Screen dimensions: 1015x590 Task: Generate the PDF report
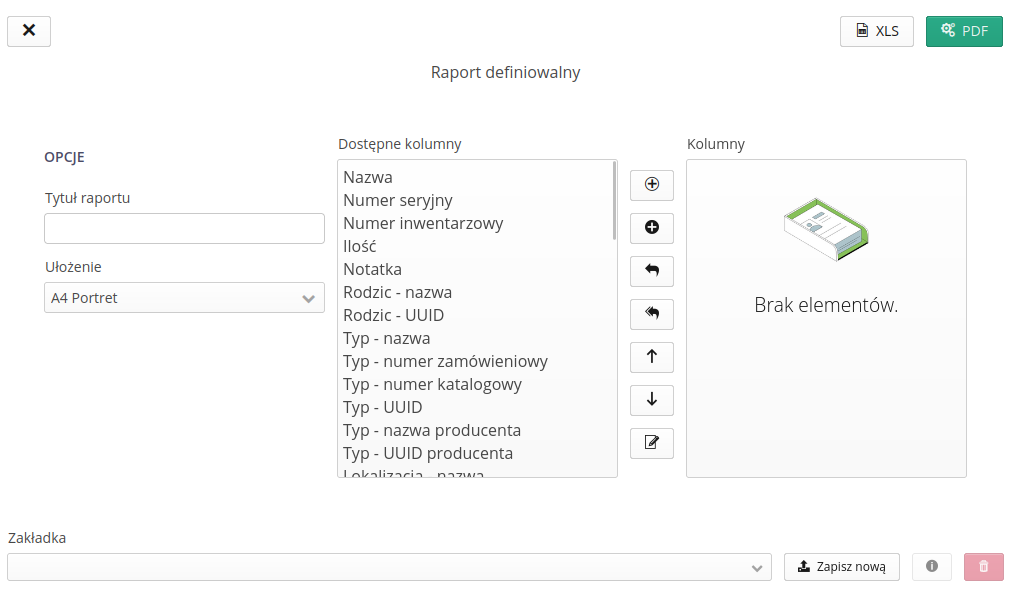(x=964, y=31)
